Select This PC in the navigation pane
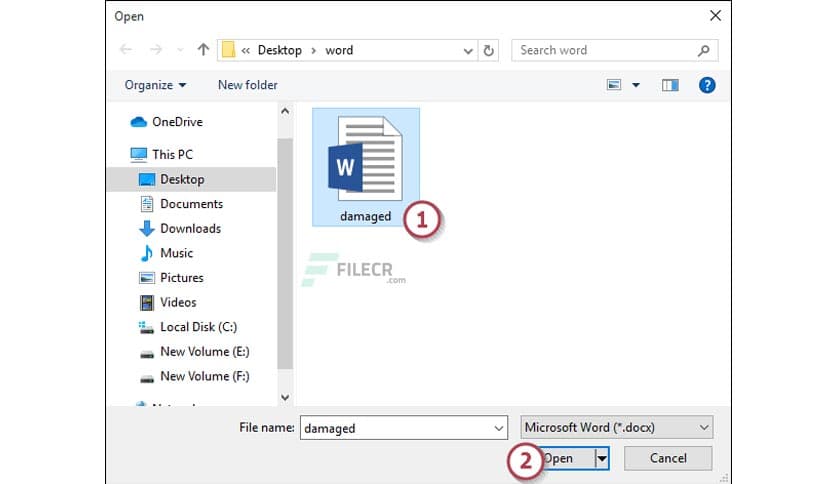 click(172, 155)
